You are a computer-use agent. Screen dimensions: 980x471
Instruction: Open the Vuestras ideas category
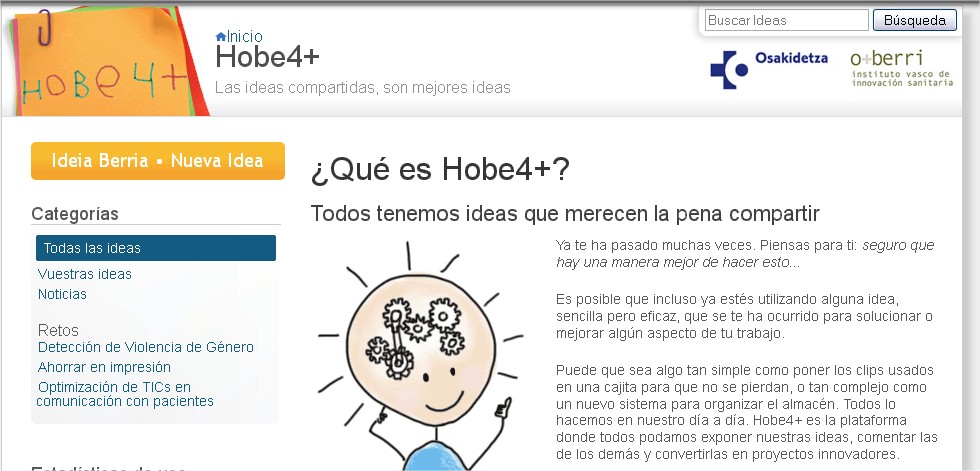[x=85, y=274]
